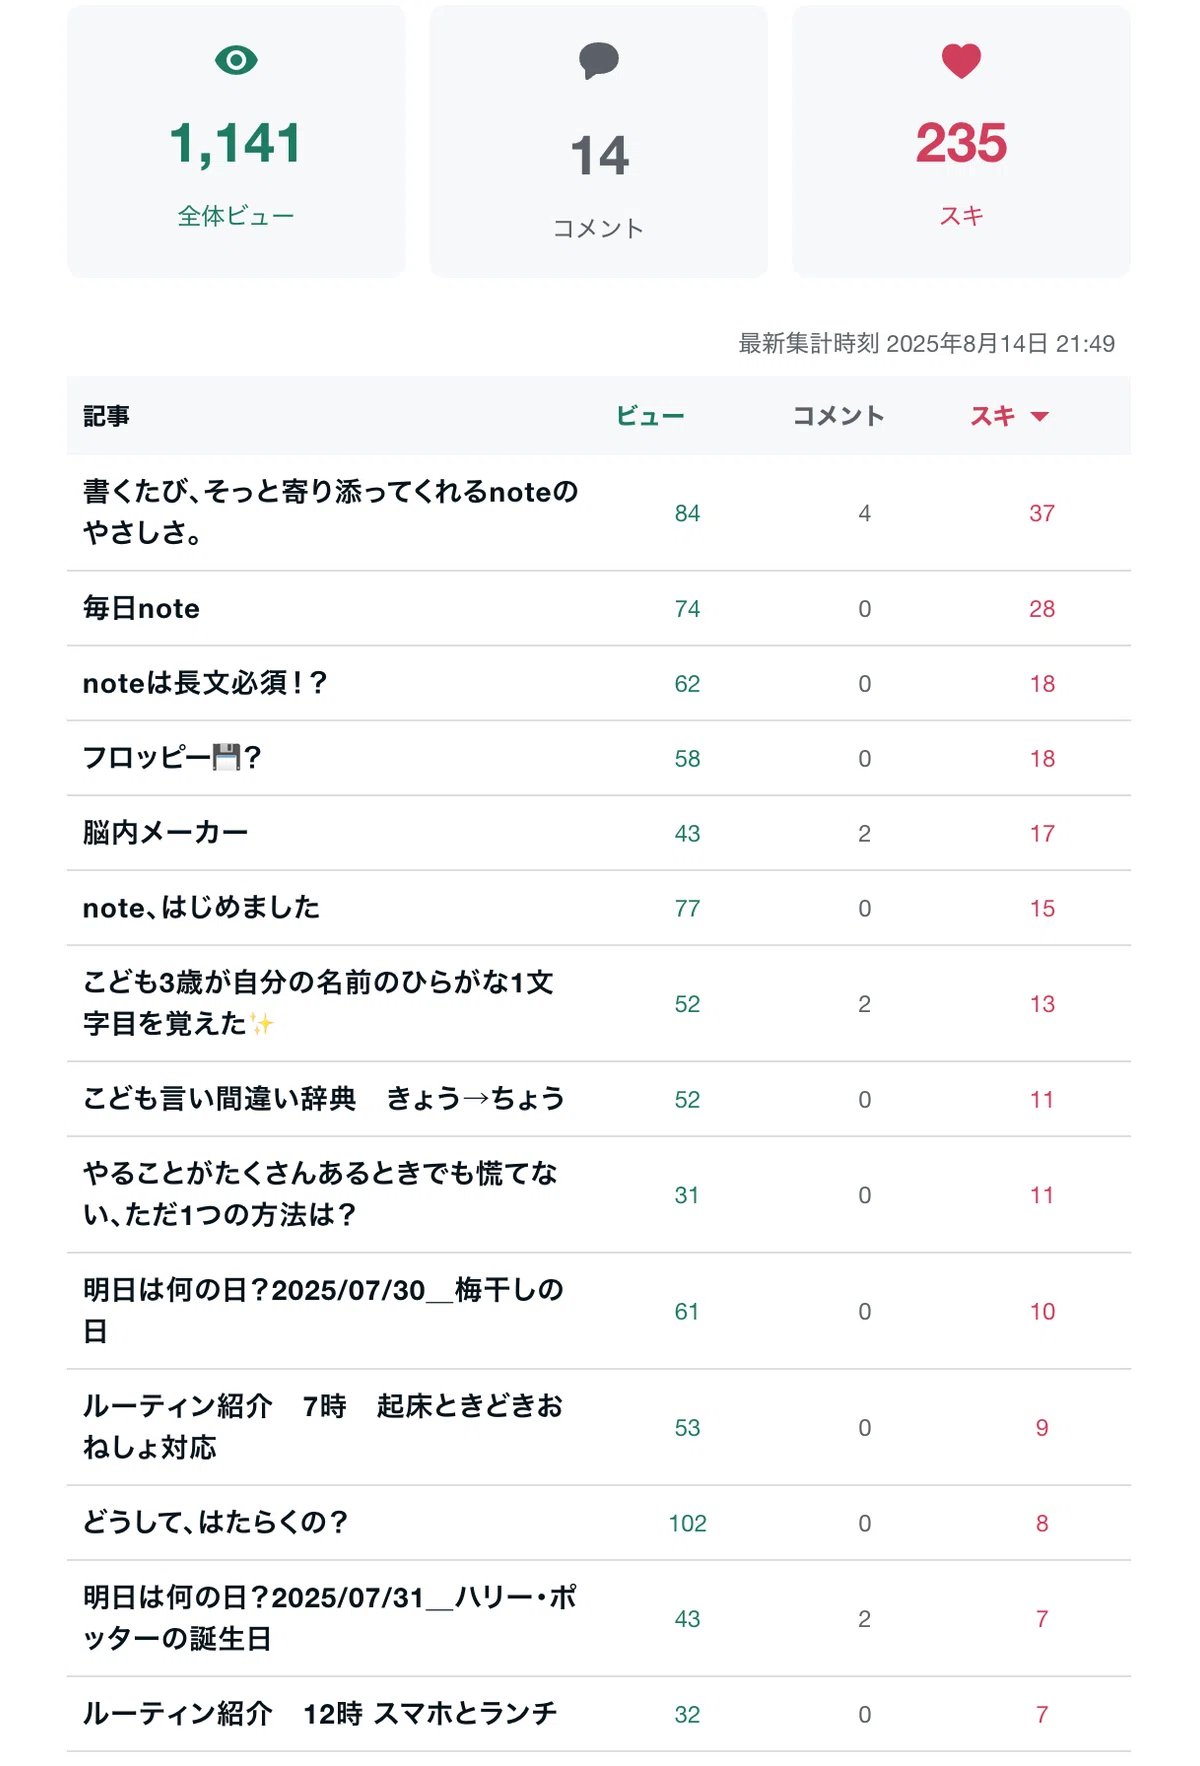Click the floppy disk emoji in article title
Image resolution: width=1200 pixels, height=1766 pixels.
(x=228, y=758)
